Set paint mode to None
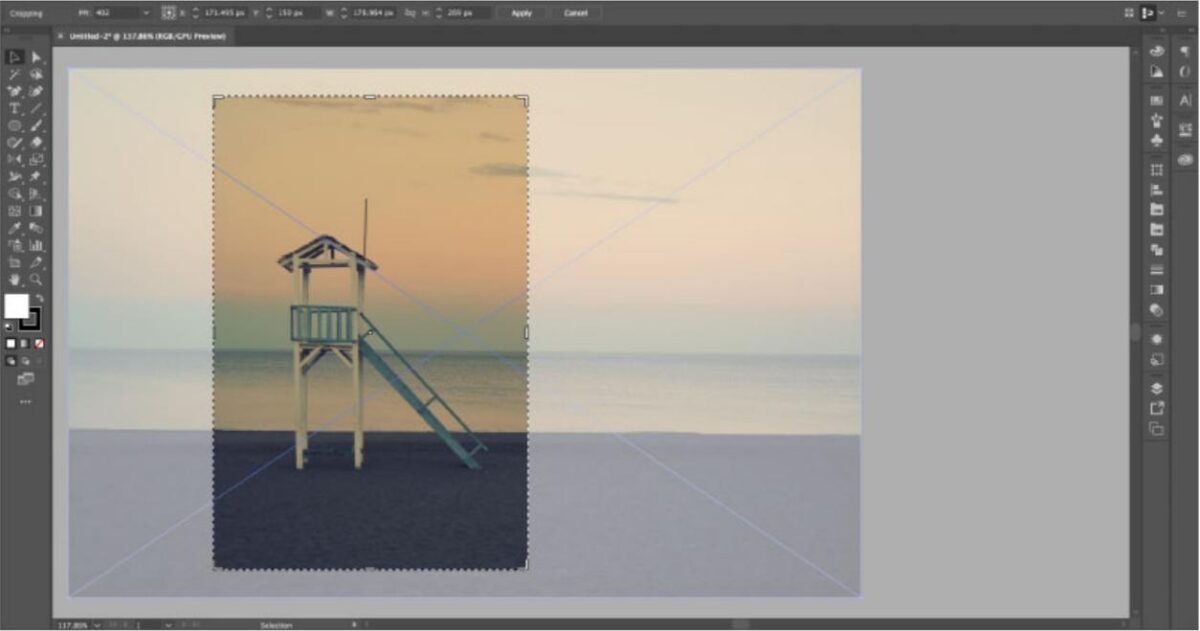 39,343
